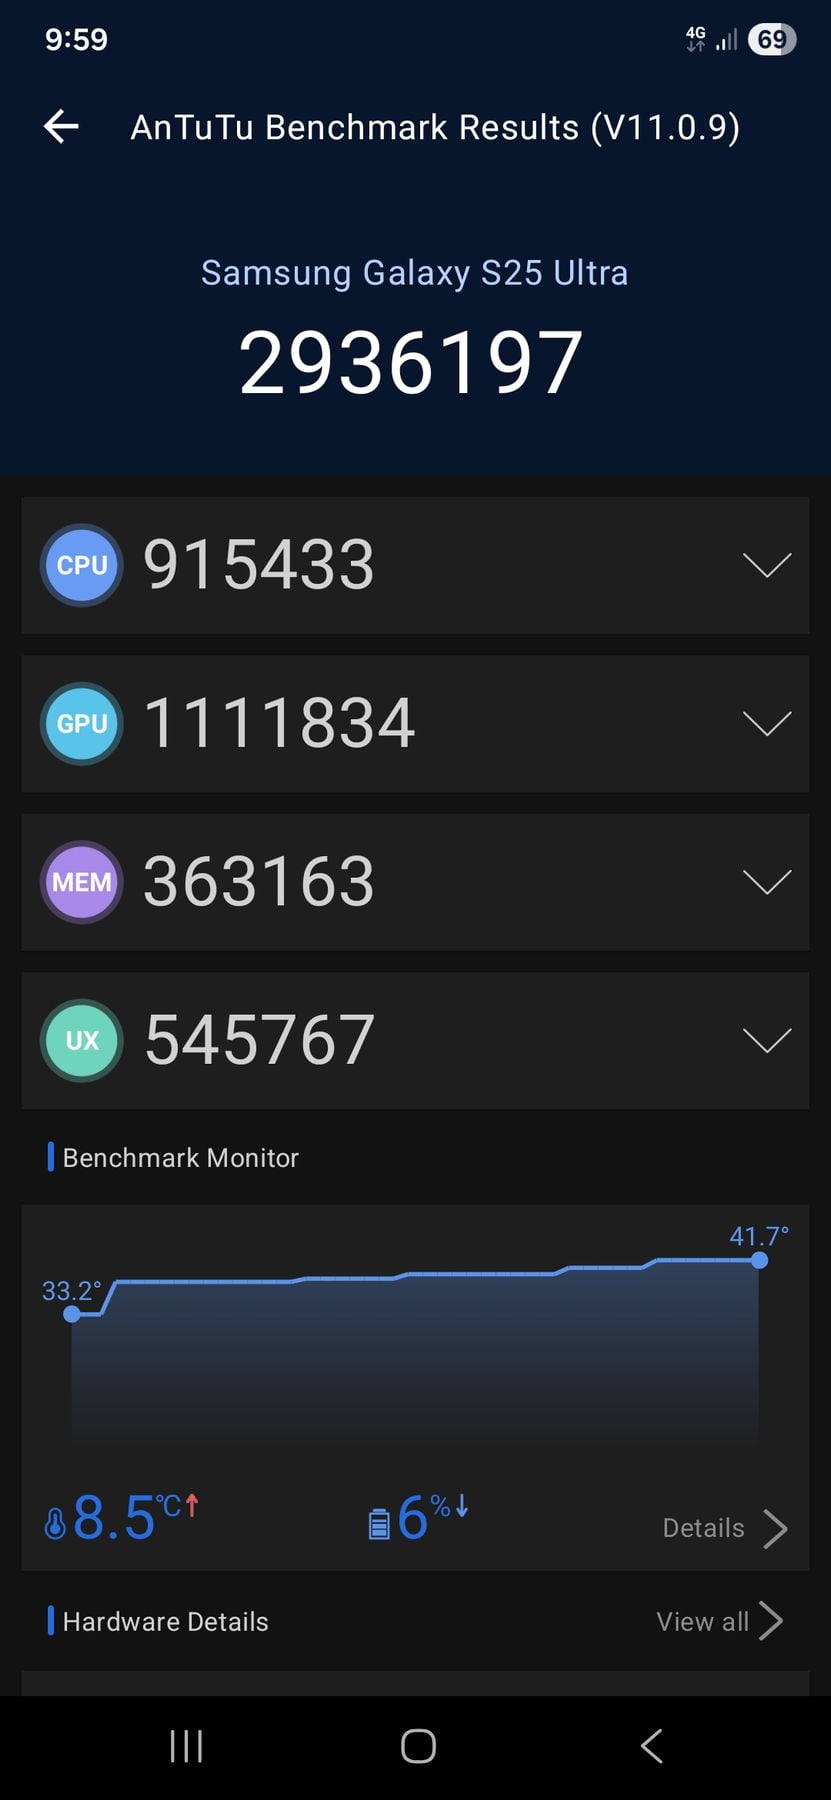
Task: Tap the 9:59 clock in status bar
Action: coord(76,39)
